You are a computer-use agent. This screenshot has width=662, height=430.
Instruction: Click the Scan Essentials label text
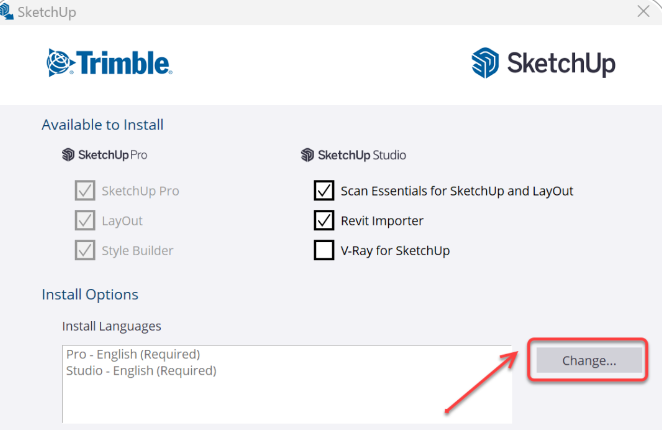(457, 191)
